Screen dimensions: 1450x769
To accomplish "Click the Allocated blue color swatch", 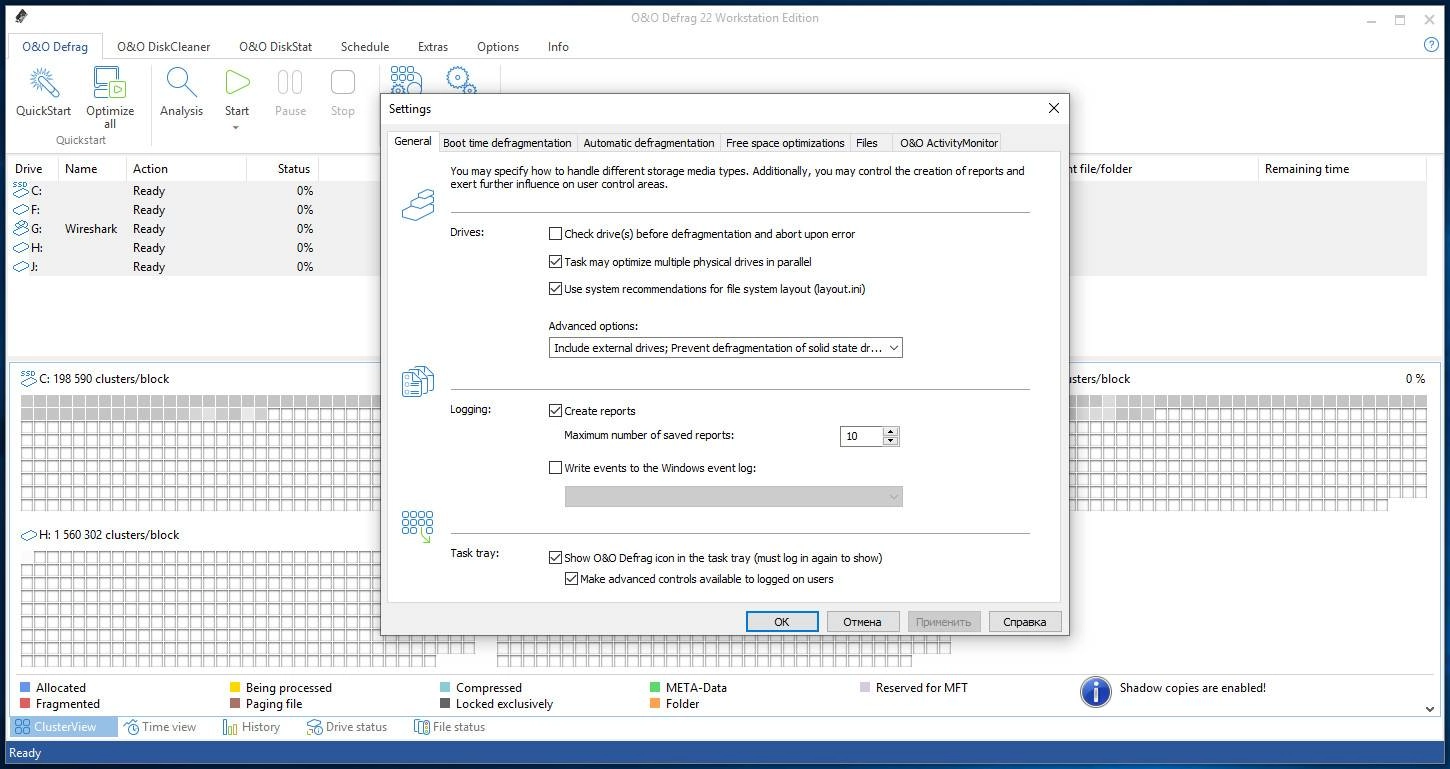I will pos(25,688).
